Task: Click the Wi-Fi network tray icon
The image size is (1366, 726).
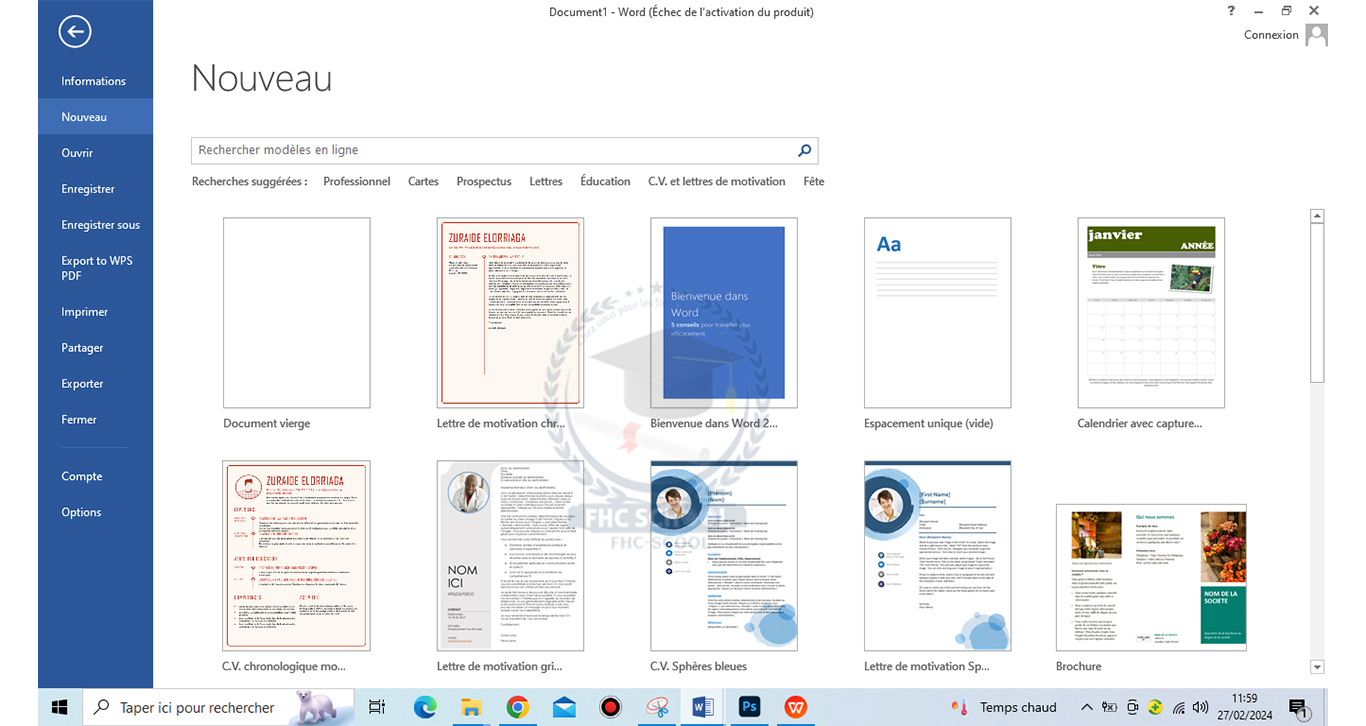Action: (x=1178, y=707)
